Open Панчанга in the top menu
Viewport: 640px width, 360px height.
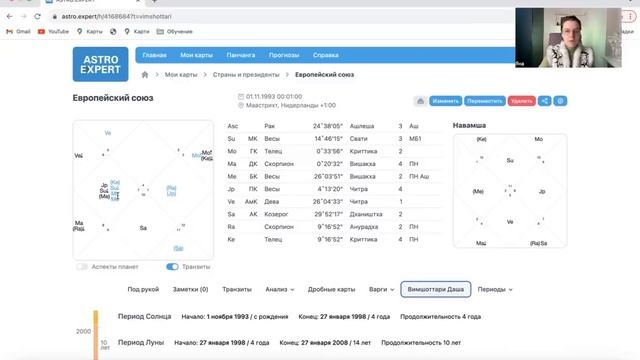tap(241, 55)
